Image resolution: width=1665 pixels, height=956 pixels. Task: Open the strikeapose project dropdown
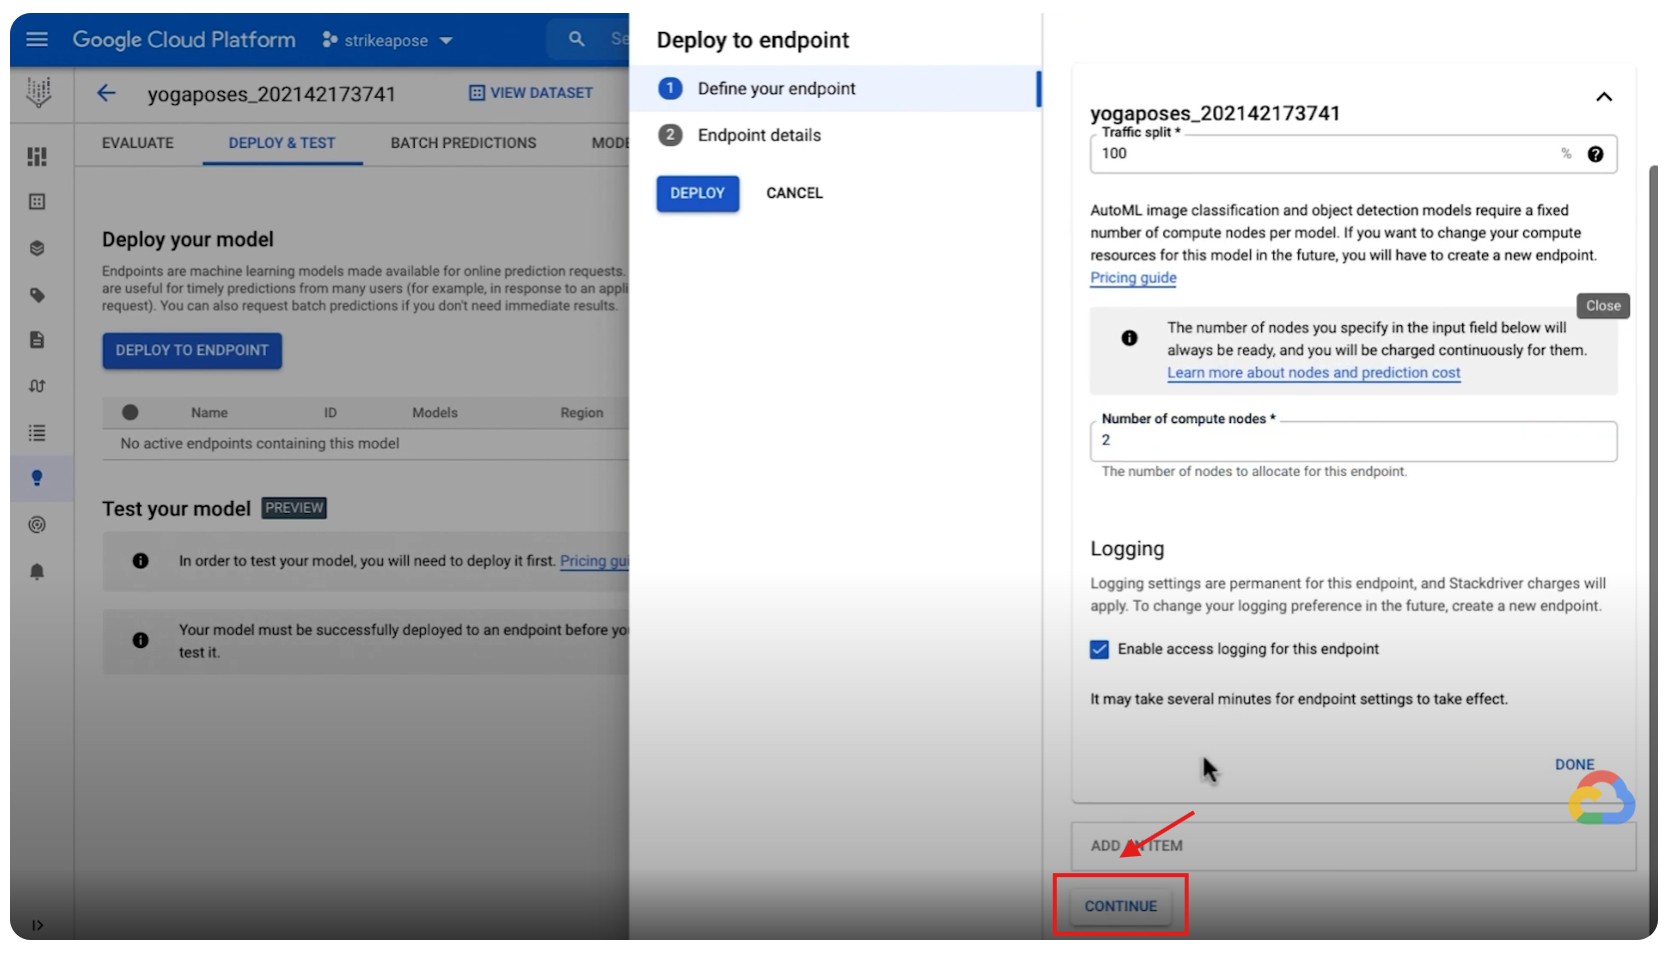pyautogui.click(x=387, y=41)
